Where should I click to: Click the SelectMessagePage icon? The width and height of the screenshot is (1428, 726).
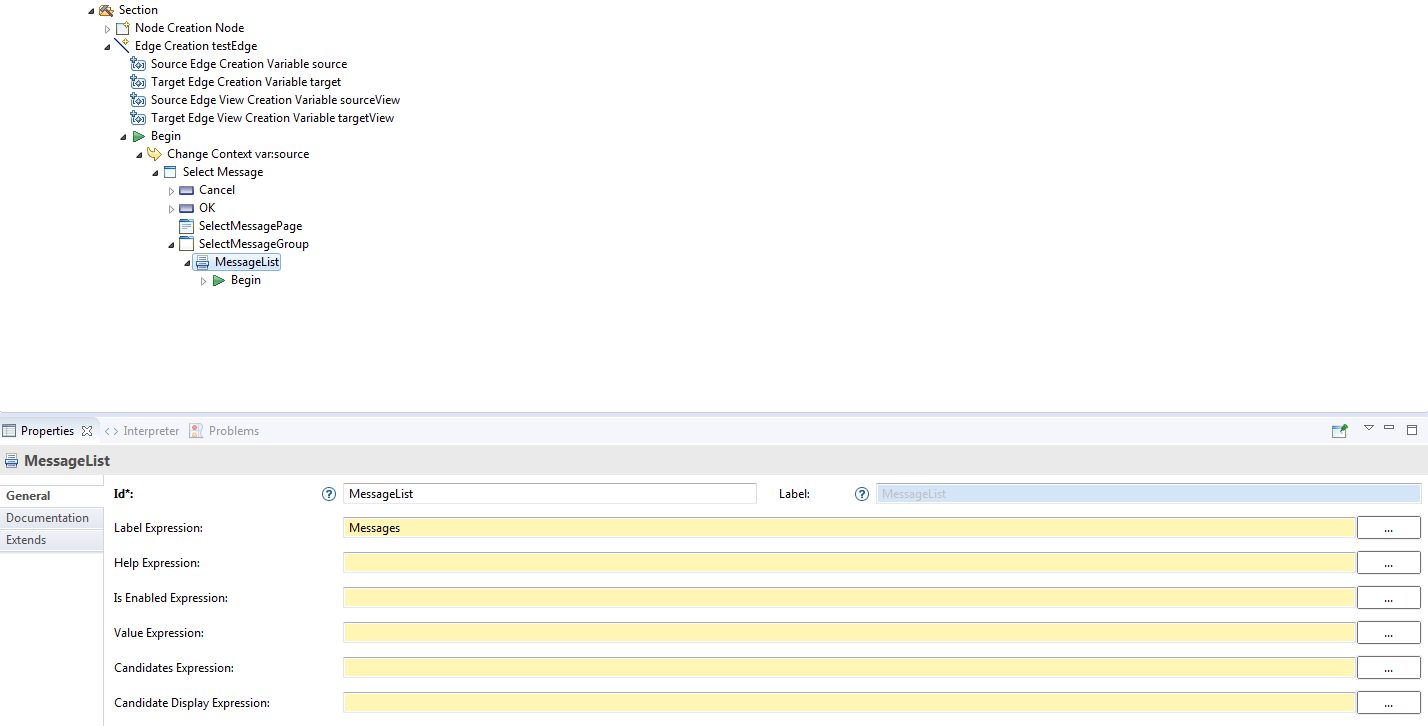click(186, 226)
